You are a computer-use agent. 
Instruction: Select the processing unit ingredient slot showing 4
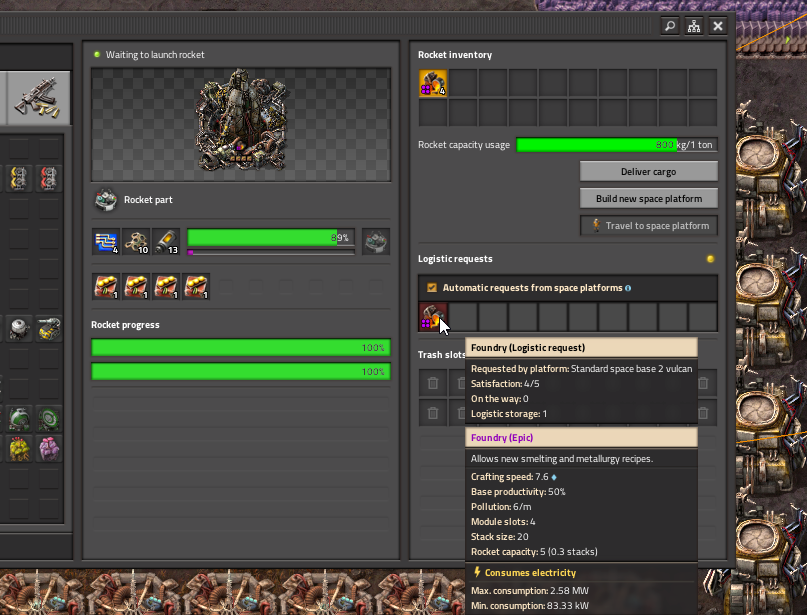[x=106, y=242]
